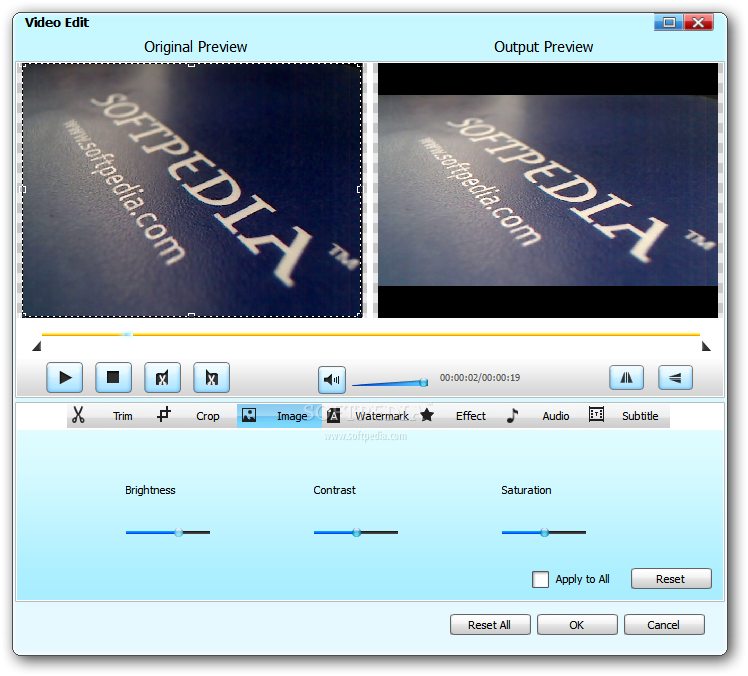Mute the volume speaker icon
748x676 pixels.
332,380
